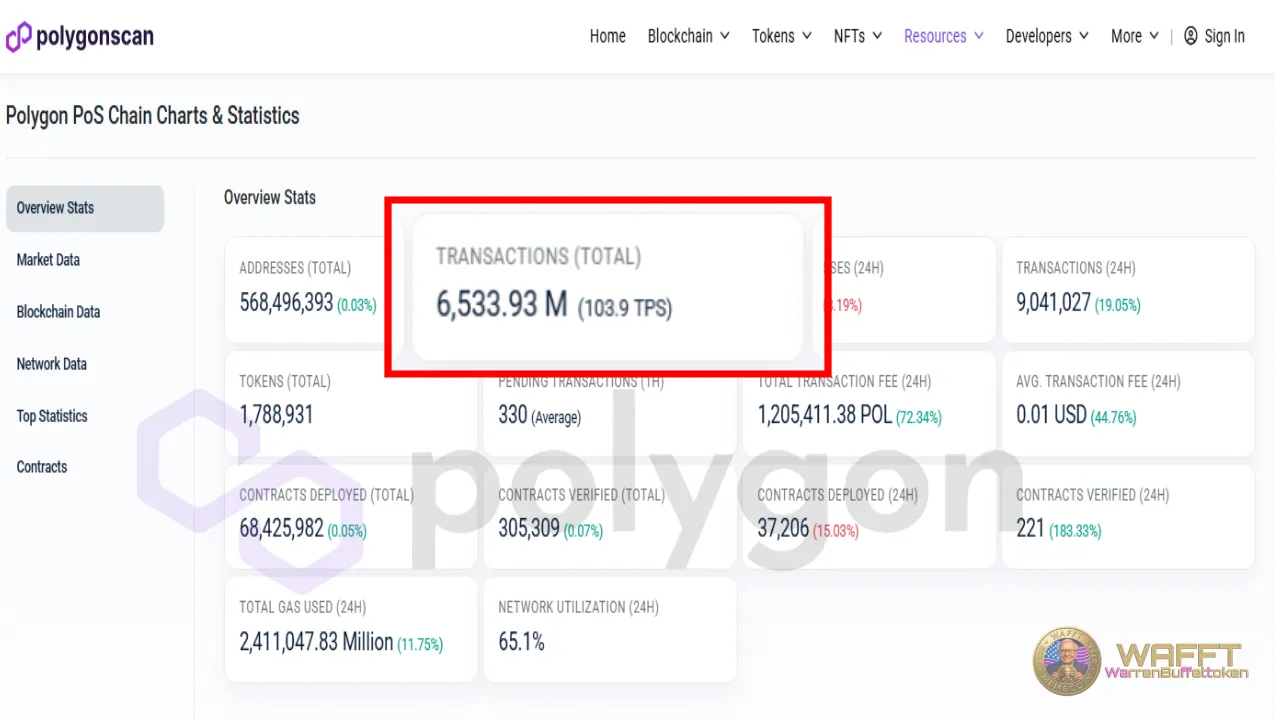The width and height of the screenshot is (1280, 720).
Task: Open the More dropdown menu
Action: (1134, 36)
